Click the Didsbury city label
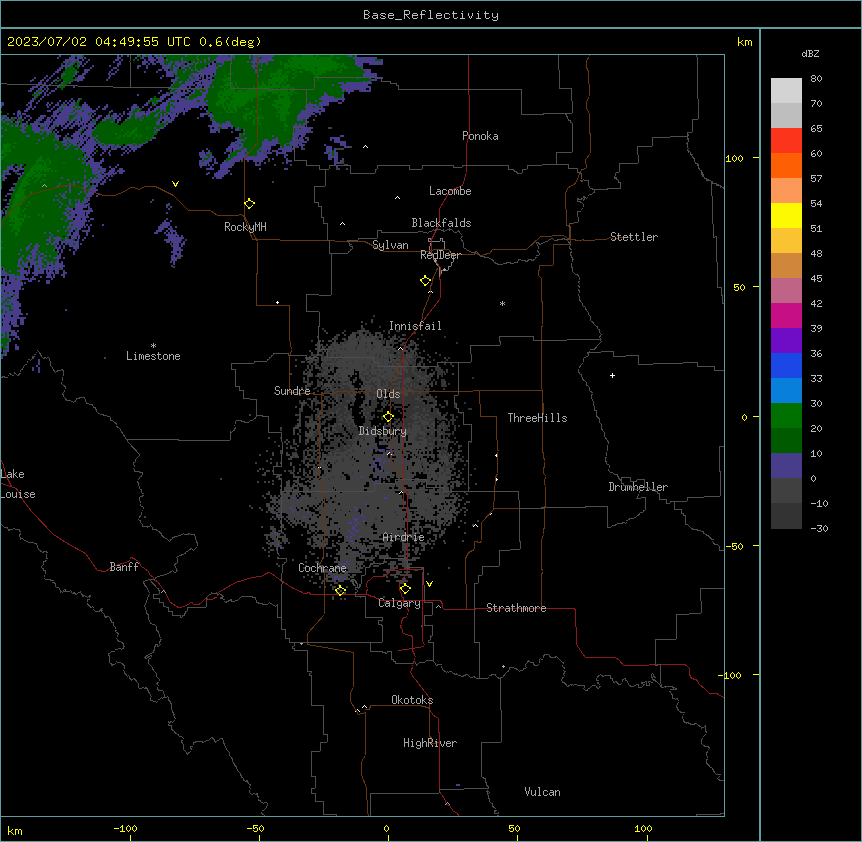Screen dimensions: 862x842 [383, 431]
